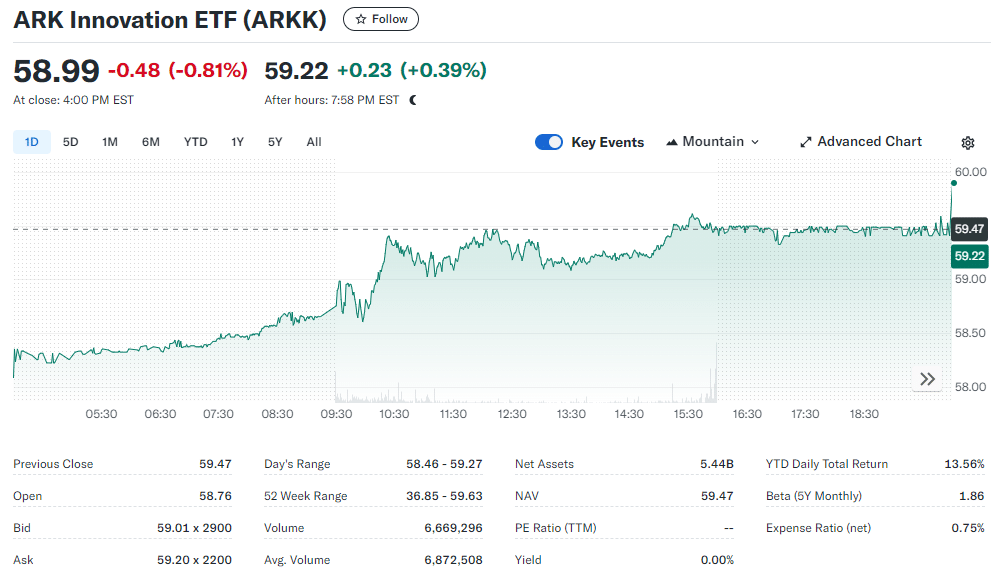Click the NAV label
This screenshot has width=1003, height=585.
coord(527,496)
